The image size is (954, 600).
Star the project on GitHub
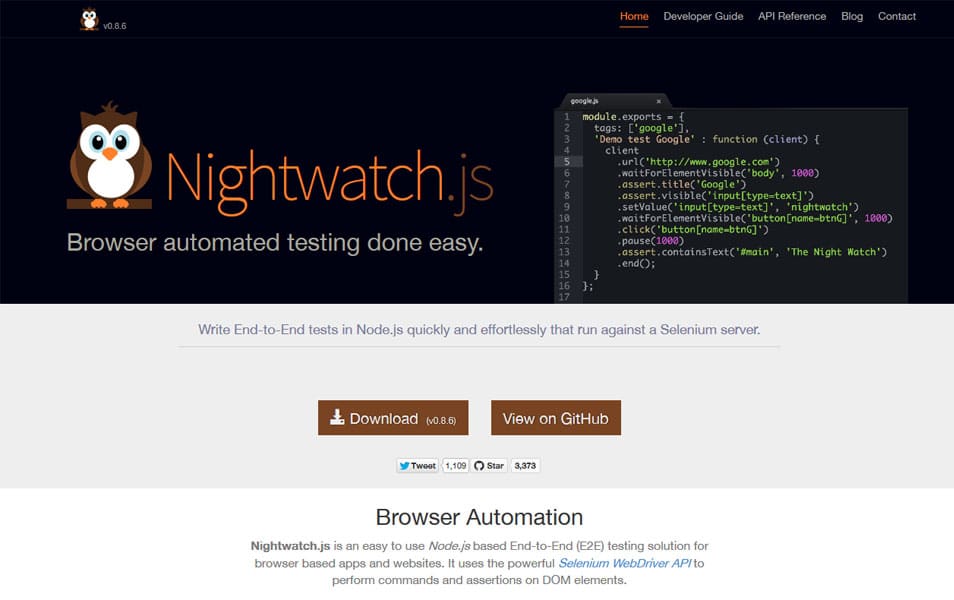(x=490, y=465)
